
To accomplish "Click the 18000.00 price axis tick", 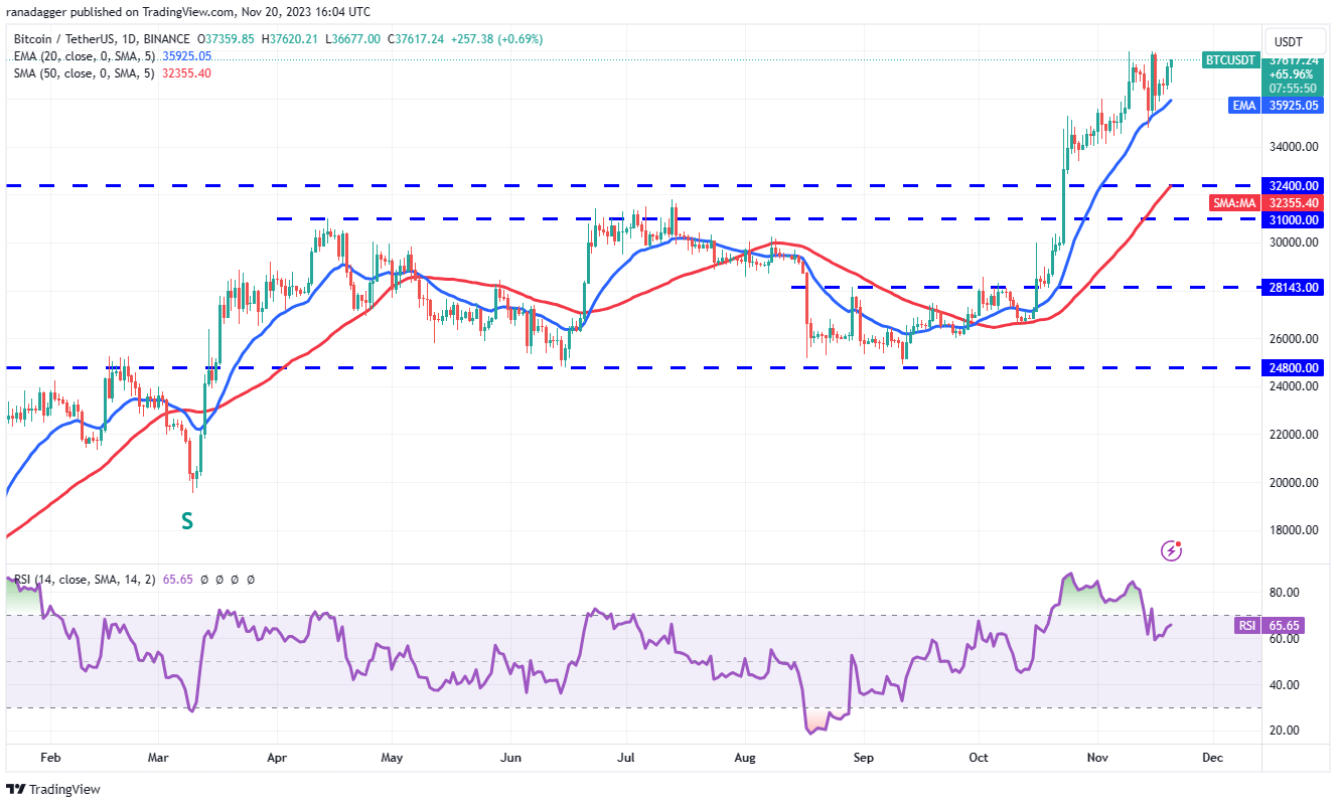I will click(x=1293, y=531).
